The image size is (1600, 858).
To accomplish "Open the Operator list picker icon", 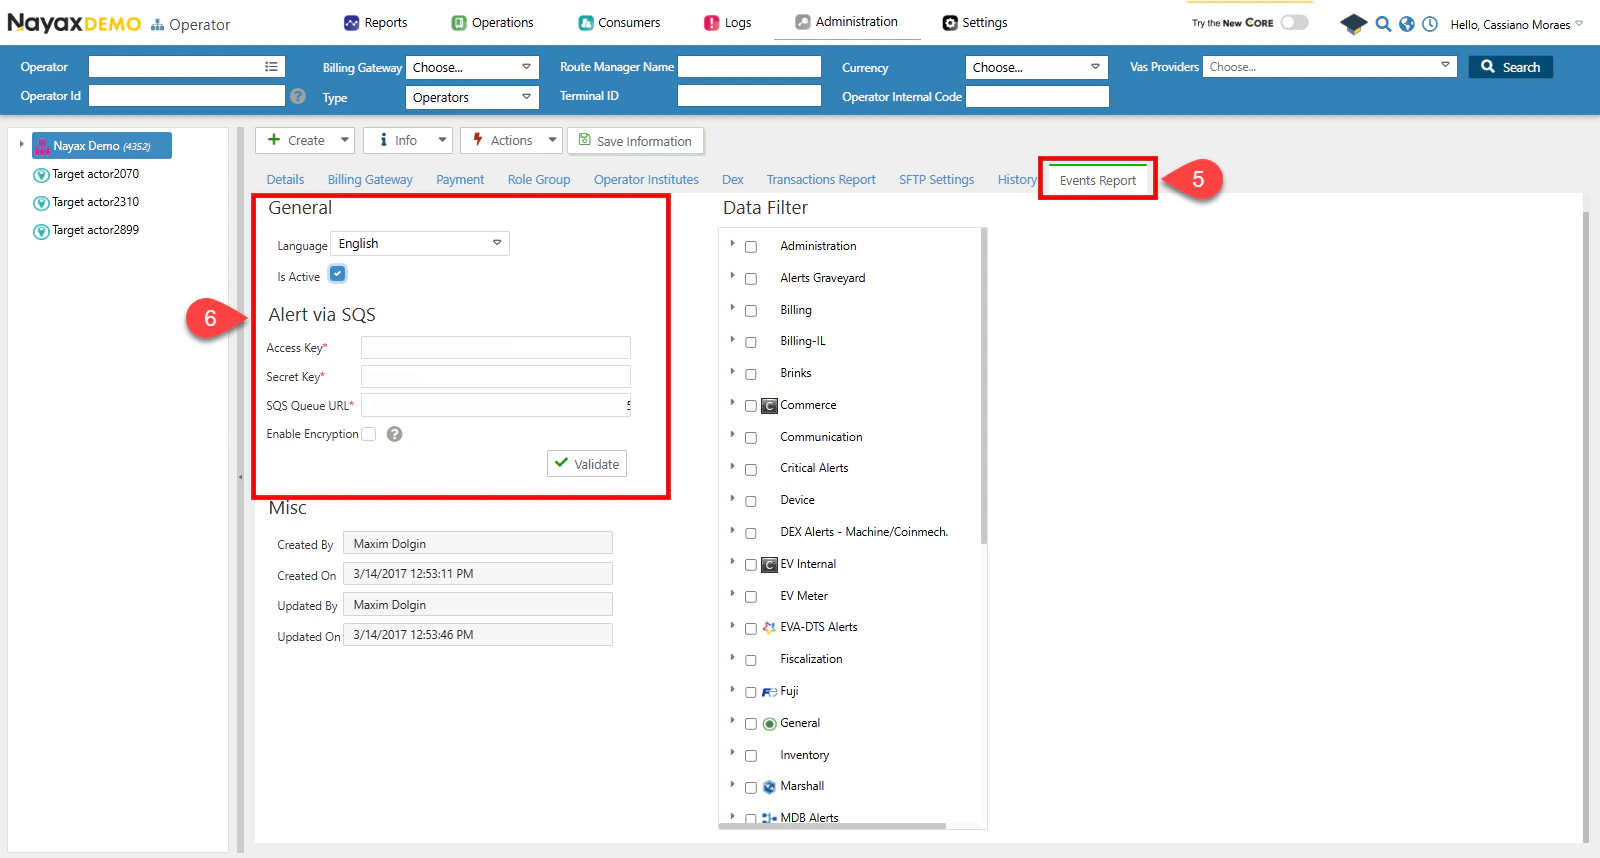I will 271,67.
